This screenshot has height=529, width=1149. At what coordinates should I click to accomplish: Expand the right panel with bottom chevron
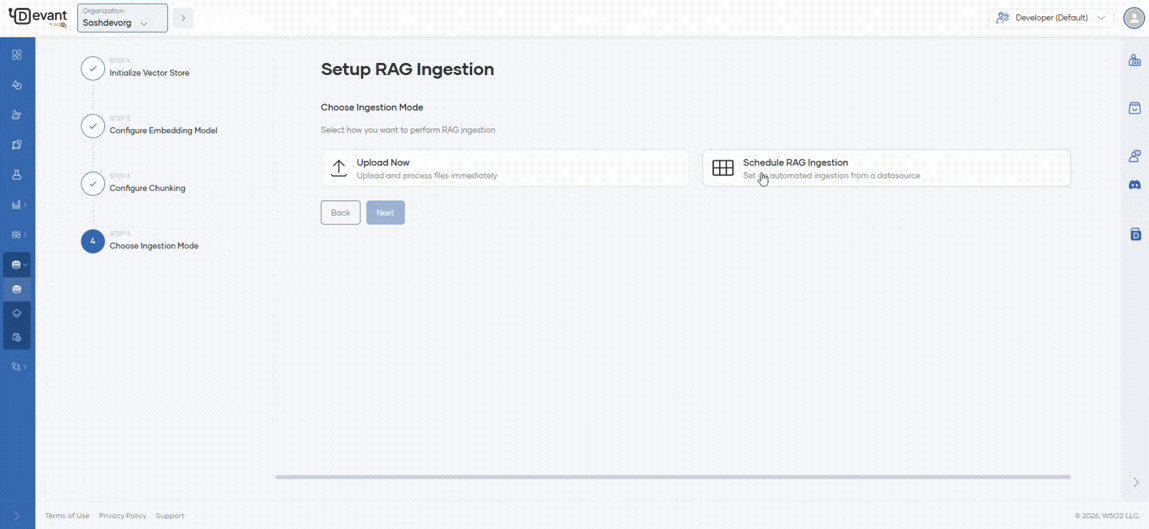click(x=1135, y=482)
